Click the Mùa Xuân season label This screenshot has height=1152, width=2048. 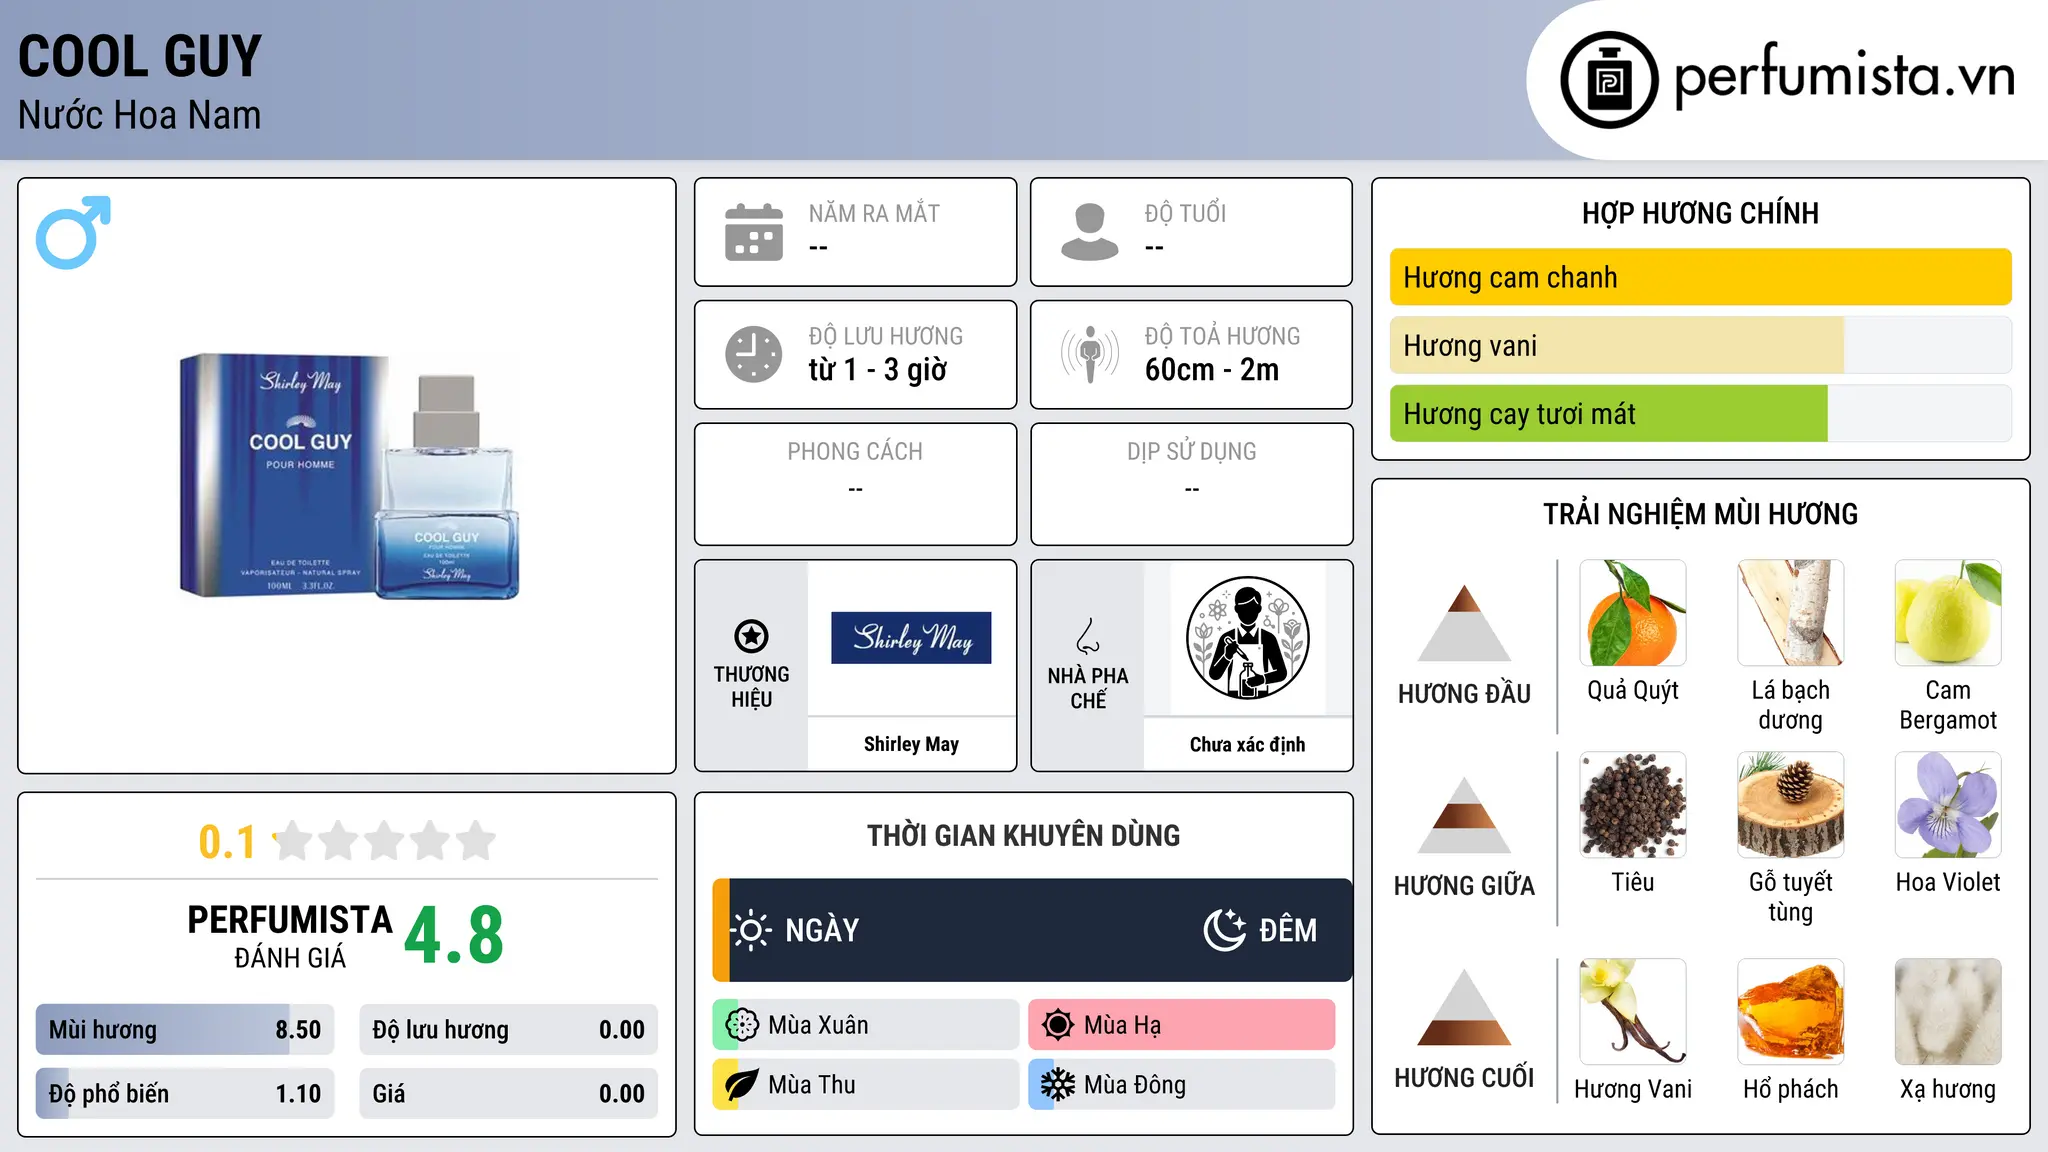pyautogui.click(x=818, y=1025)
